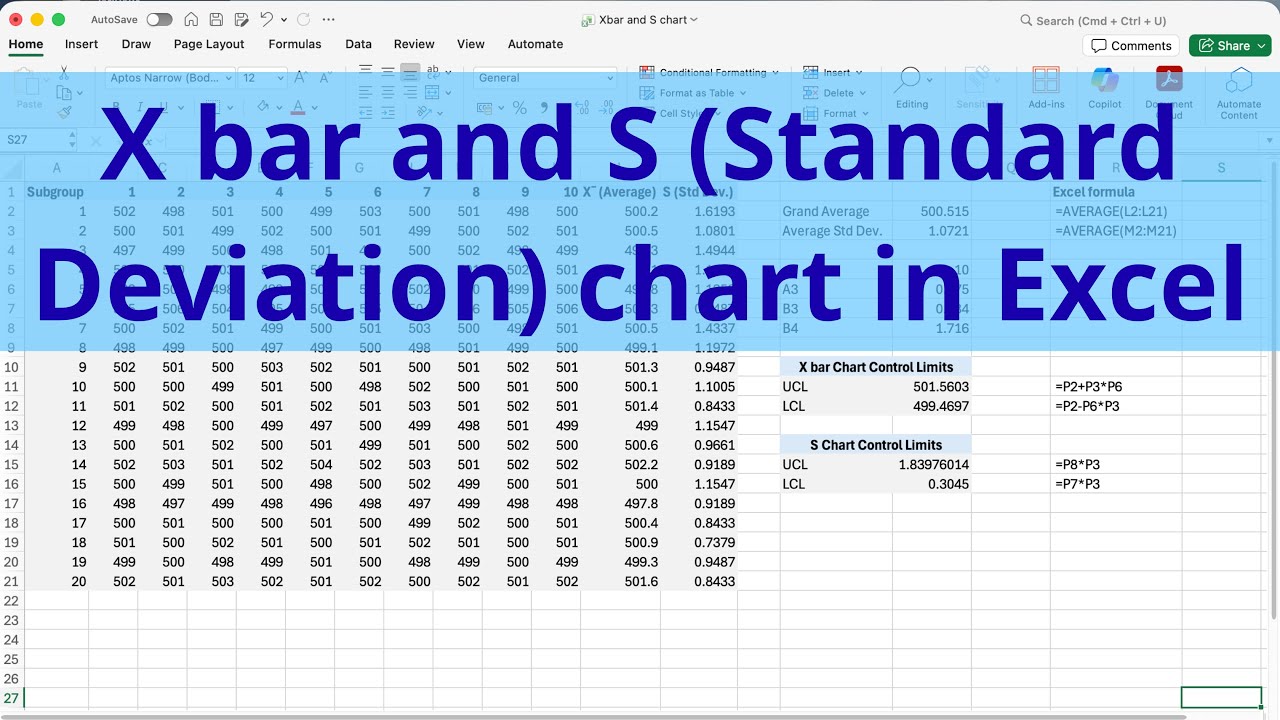Open the Page Layout tab
Viewport: 1280px width, 720px height.
click(x=209, y=44)
